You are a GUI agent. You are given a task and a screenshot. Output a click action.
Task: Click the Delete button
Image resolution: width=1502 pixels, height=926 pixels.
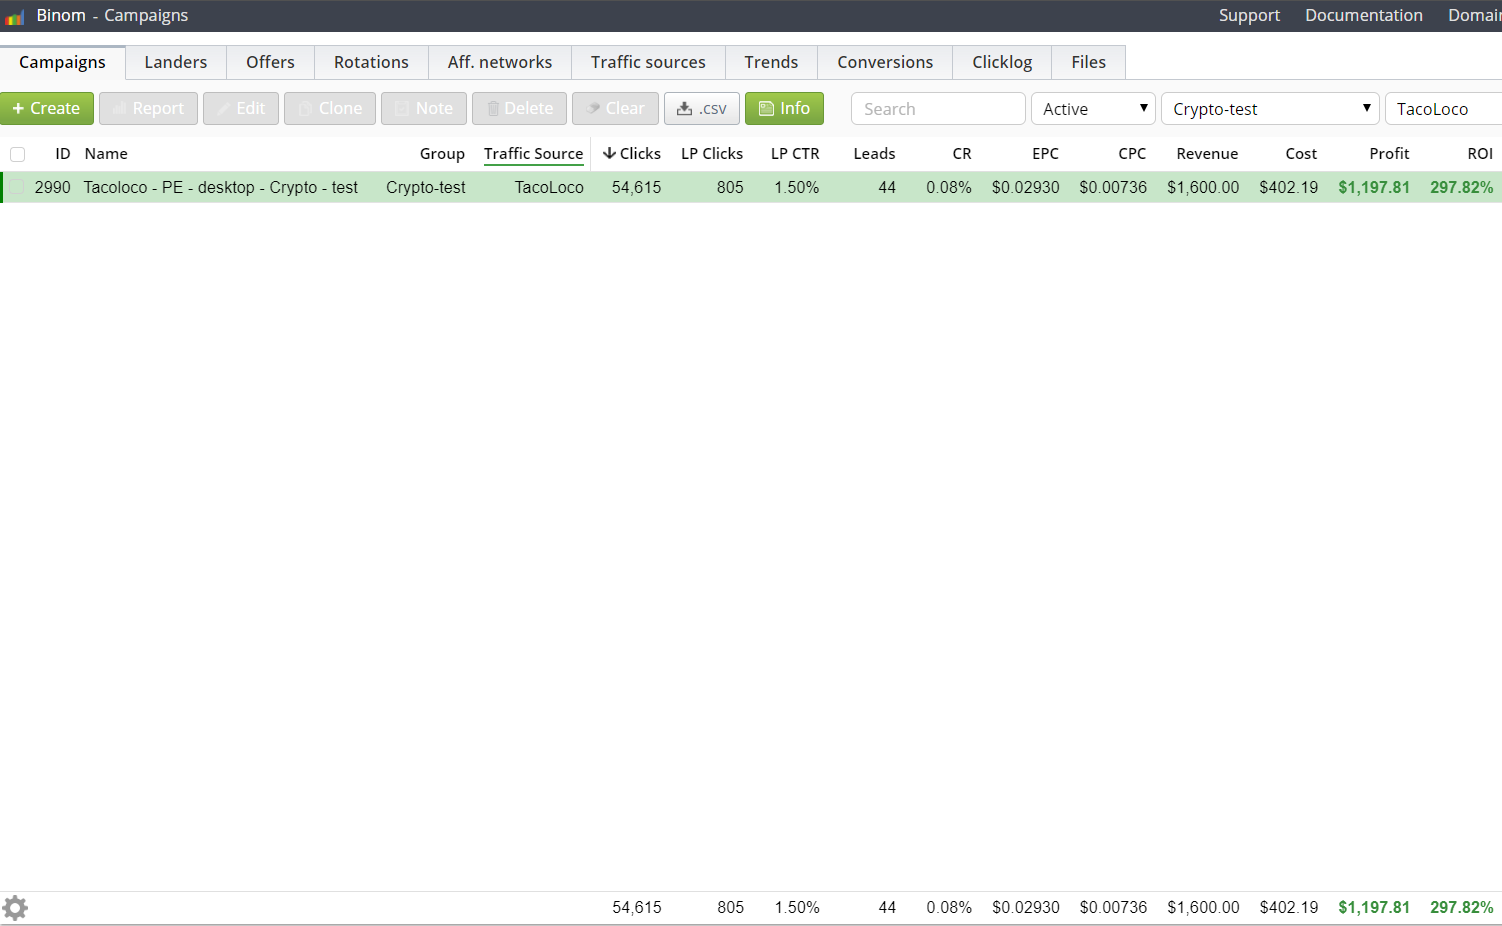[520, 108]
